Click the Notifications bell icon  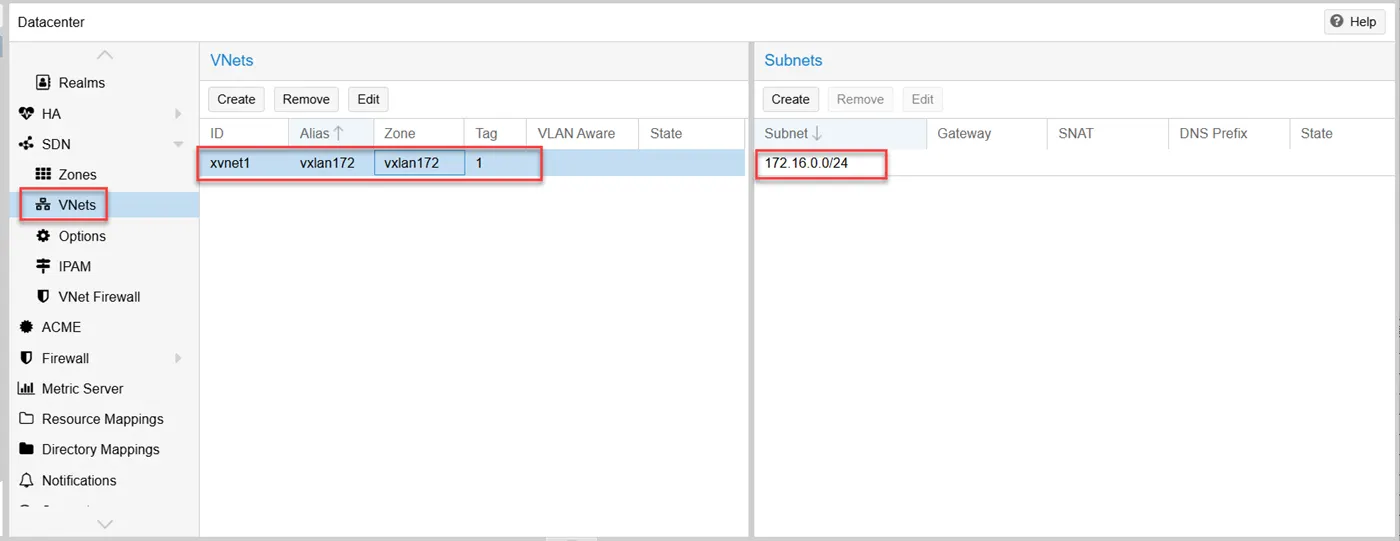[x=27, y=481]
